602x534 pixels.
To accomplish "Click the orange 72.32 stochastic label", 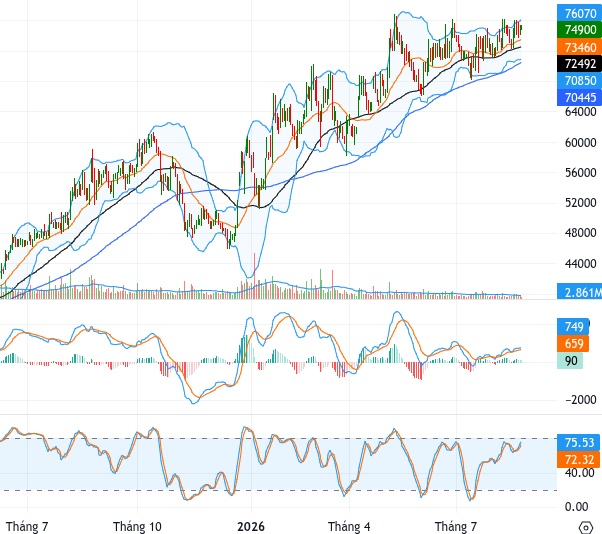I will pyautogui.click(x=579, y=459).
